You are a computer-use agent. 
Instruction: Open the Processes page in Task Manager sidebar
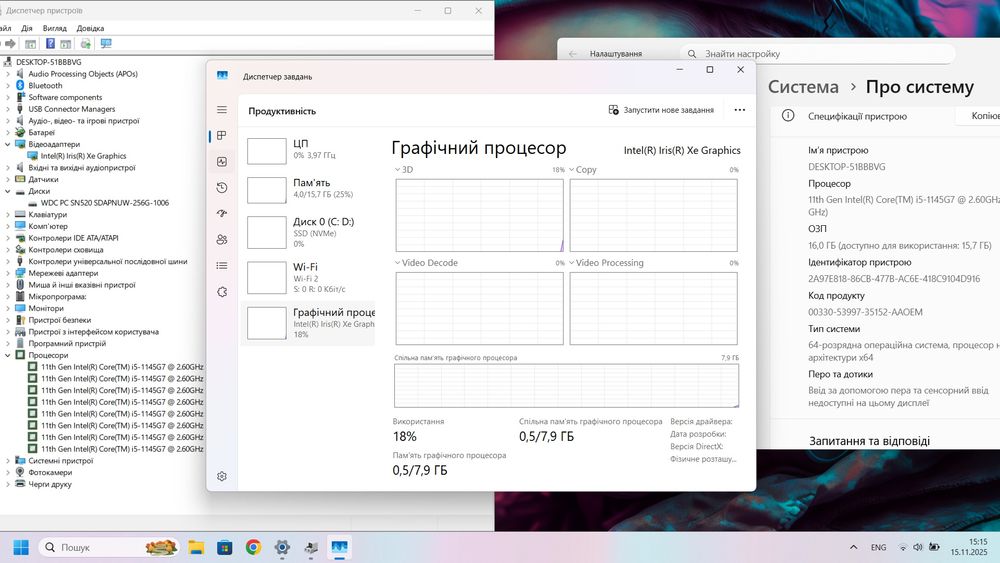tap(222, 136)
